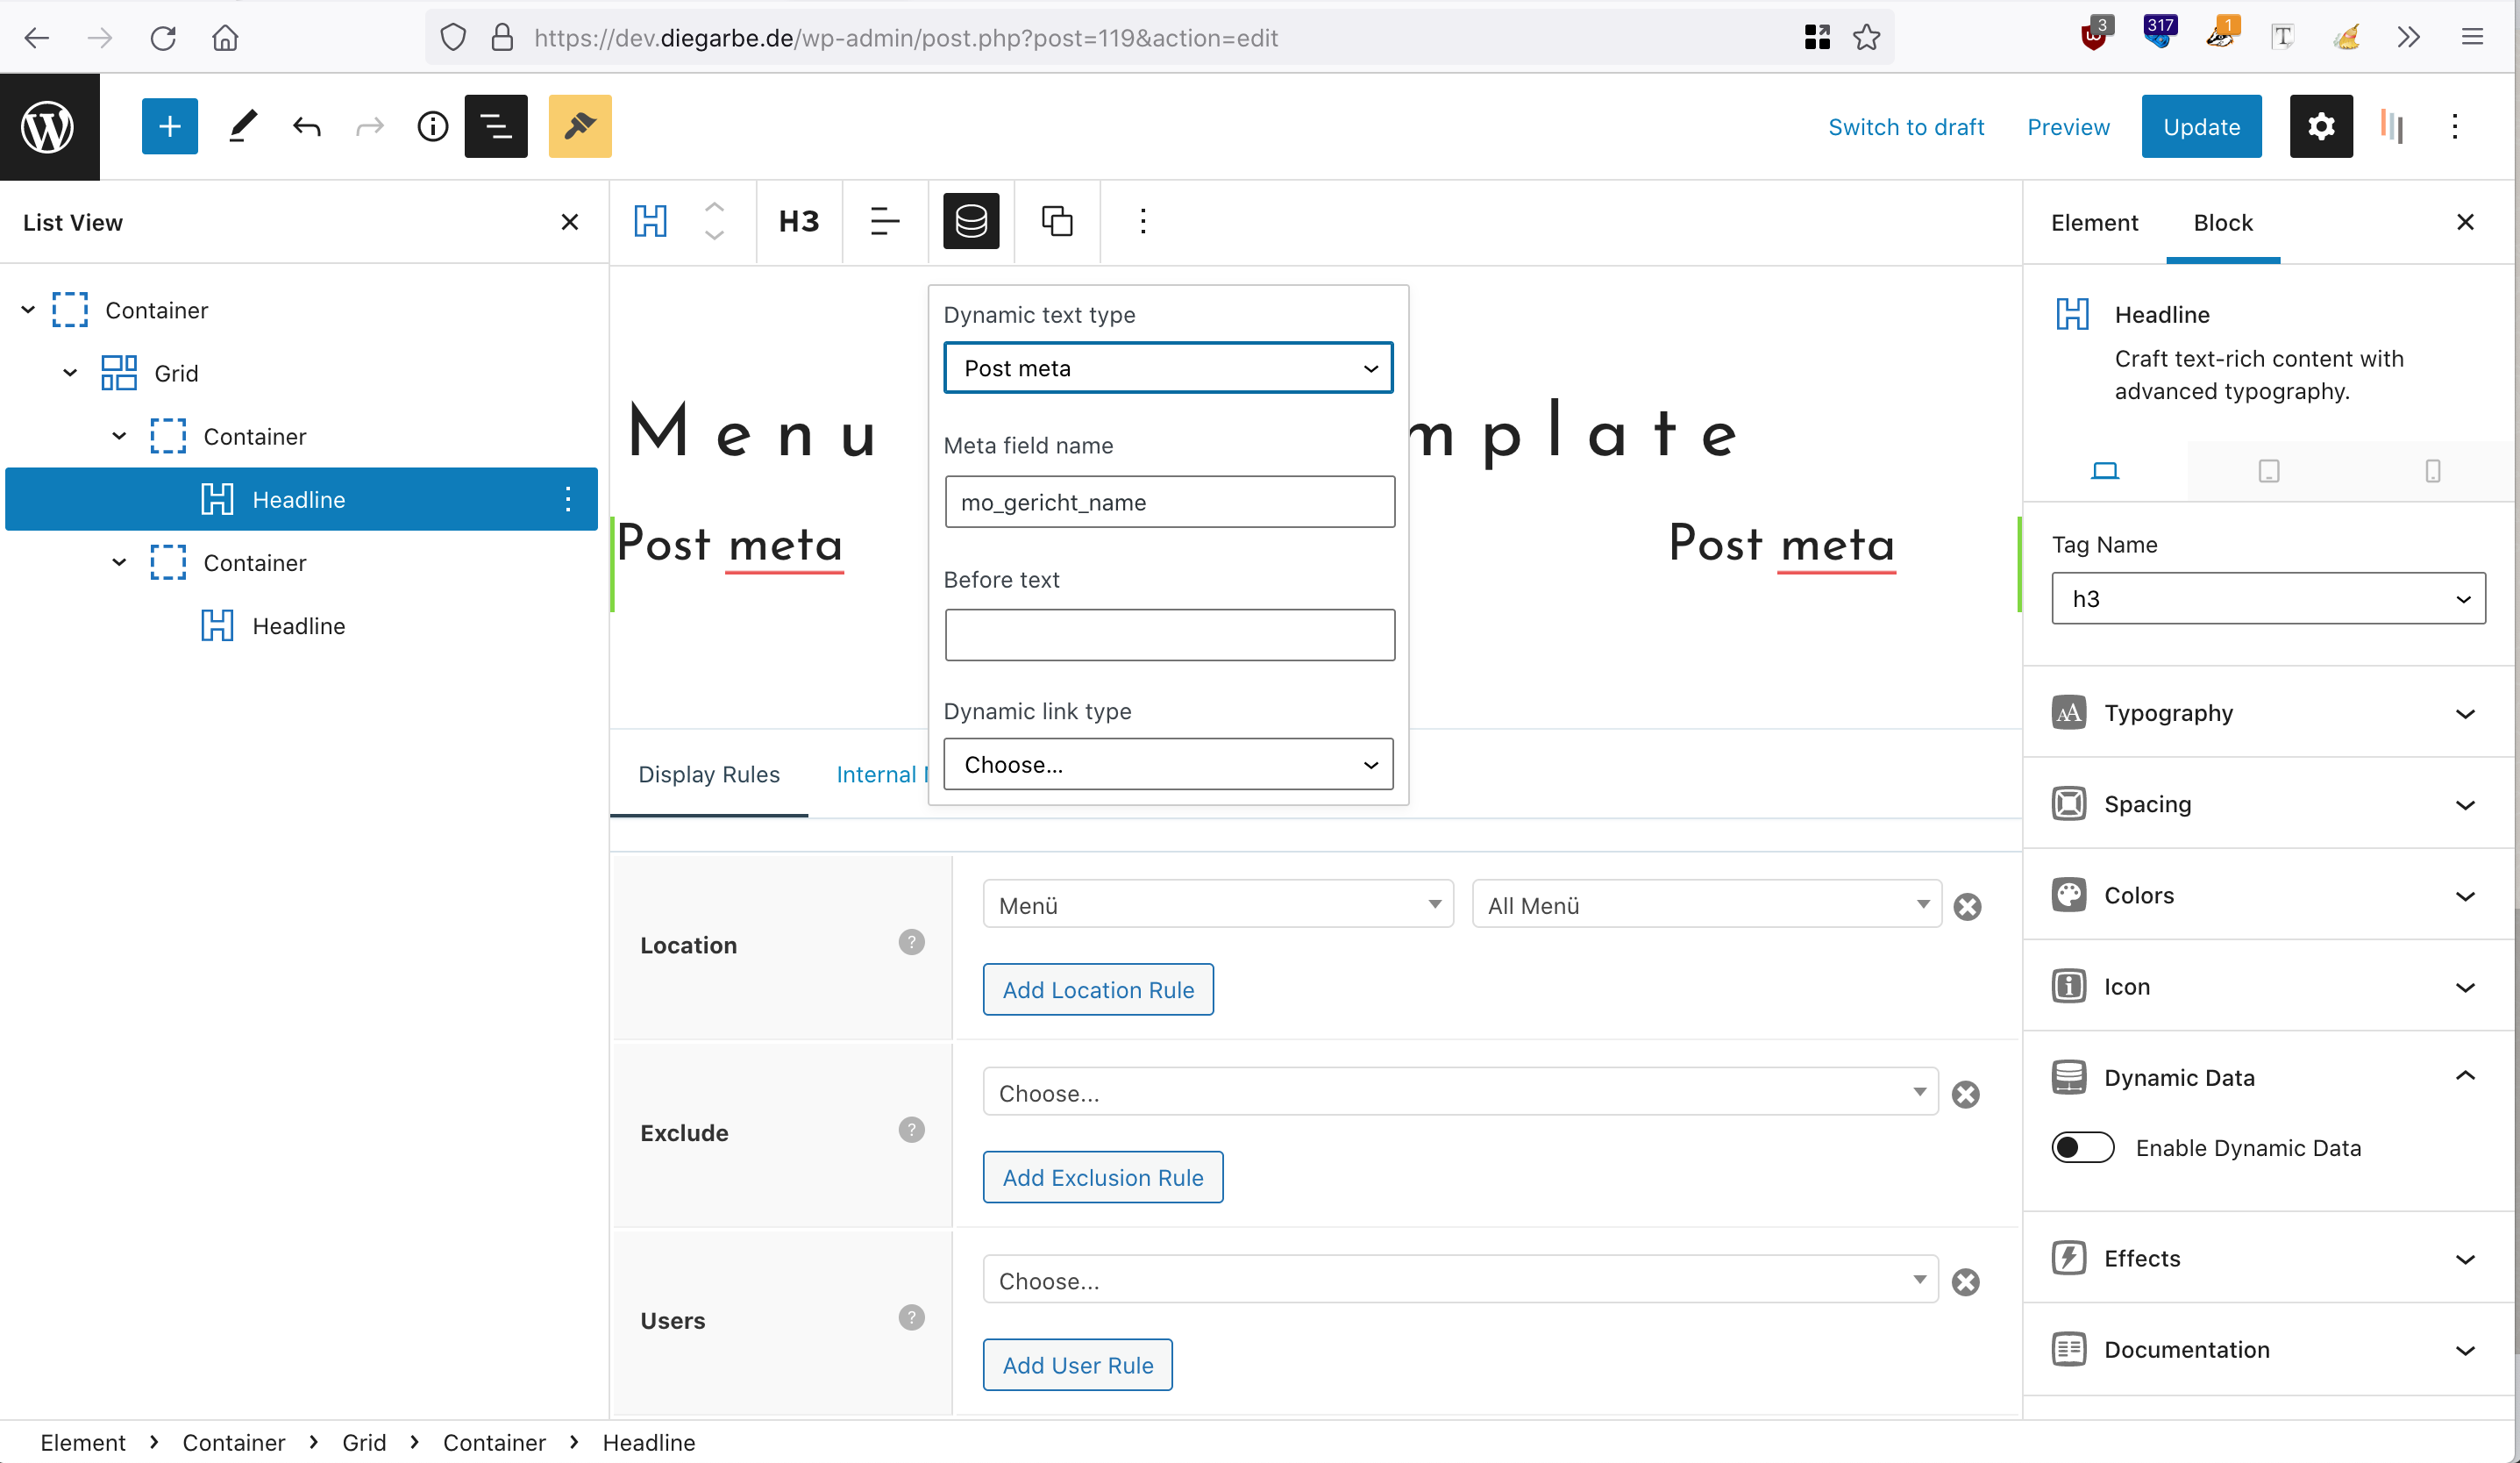Viewport: 2520px width, 1463px height.
Task: Open the Exclude Choose dropdown
Action: point(1460,1092)
